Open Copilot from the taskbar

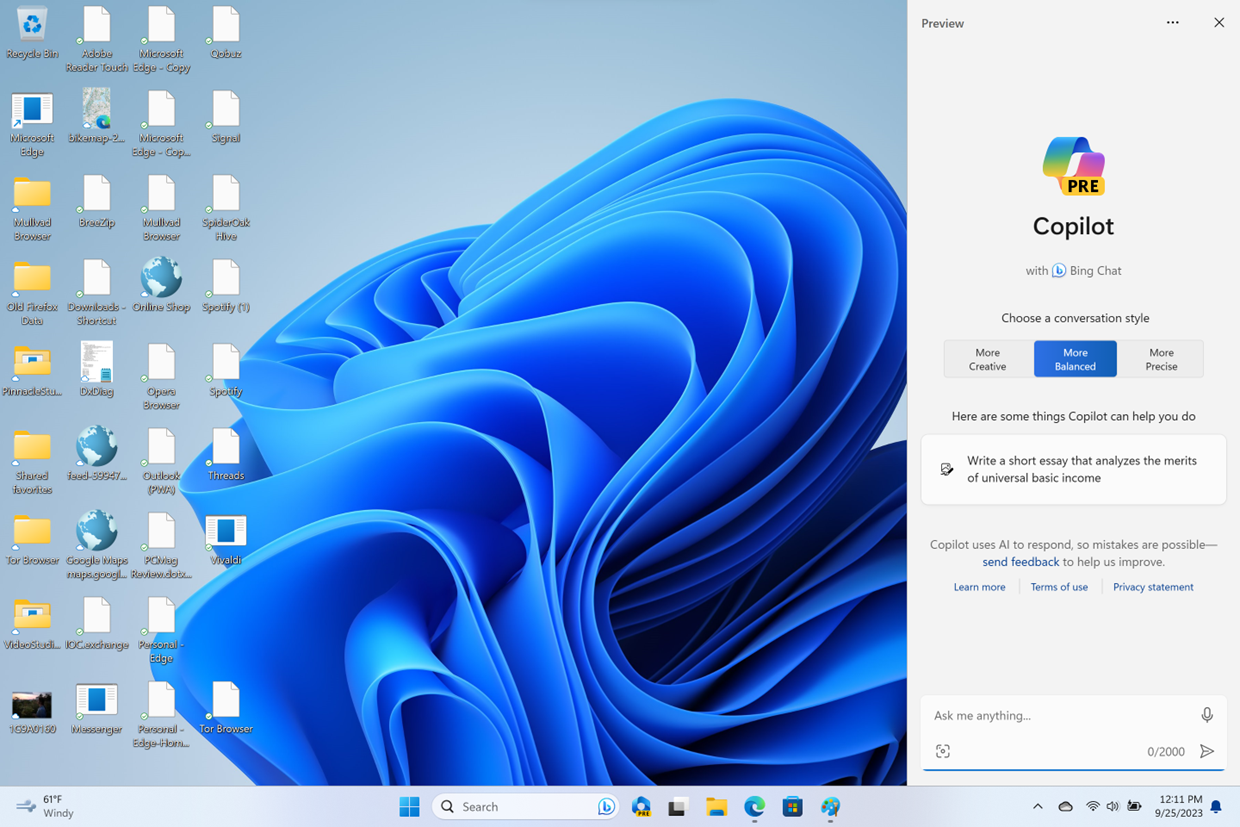[642, 807]
